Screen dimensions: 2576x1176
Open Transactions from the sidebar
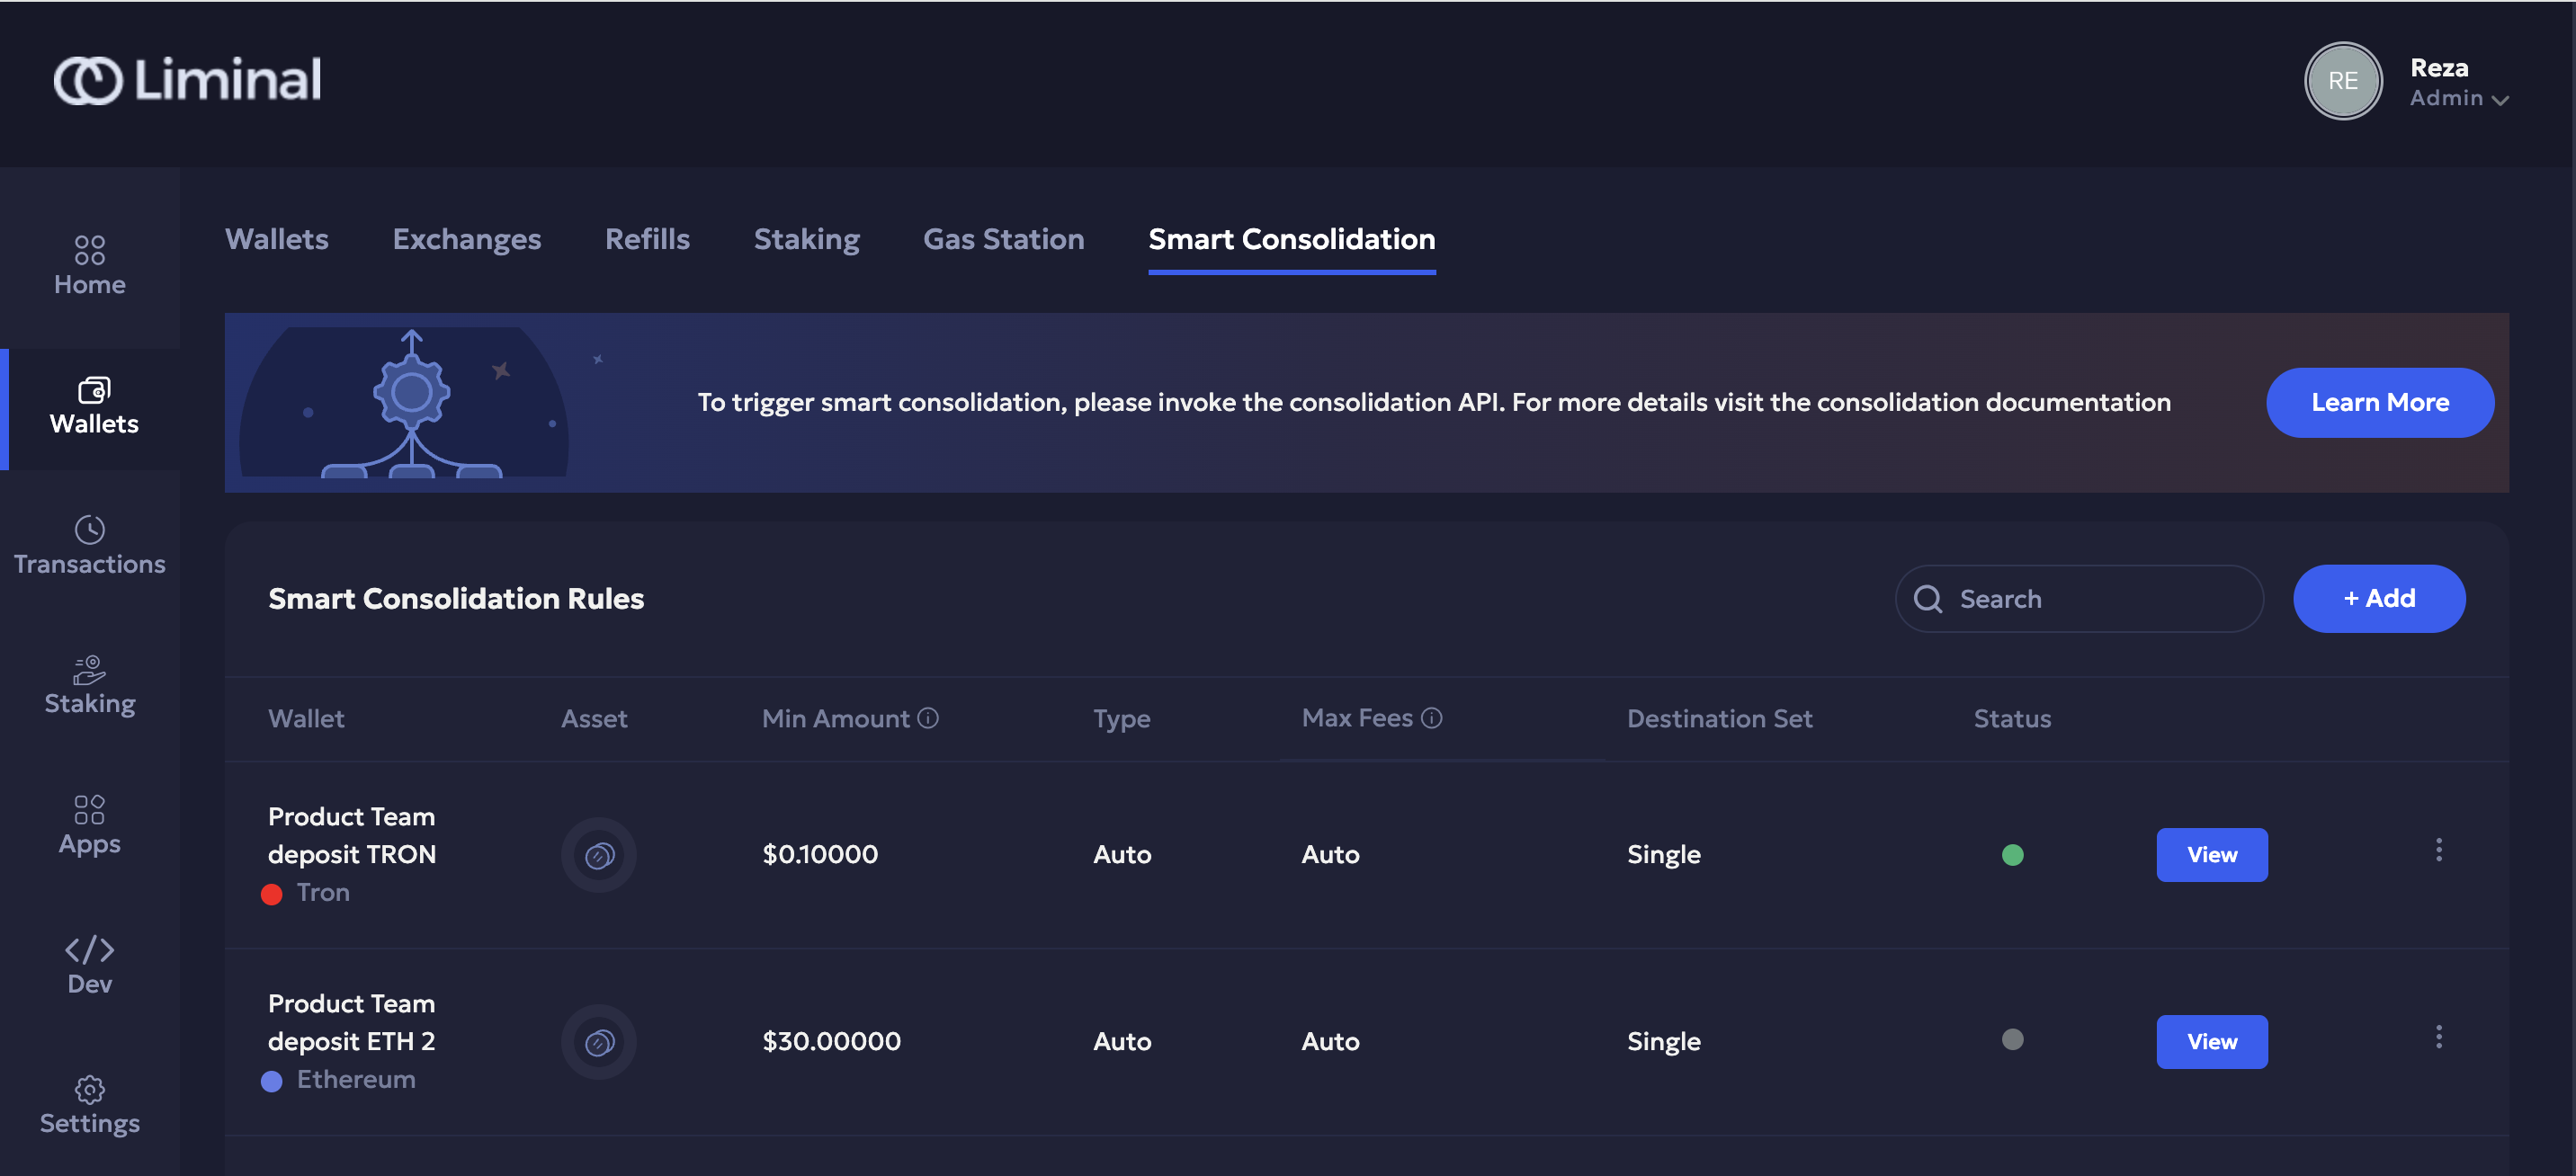click(x=89, y=545)
